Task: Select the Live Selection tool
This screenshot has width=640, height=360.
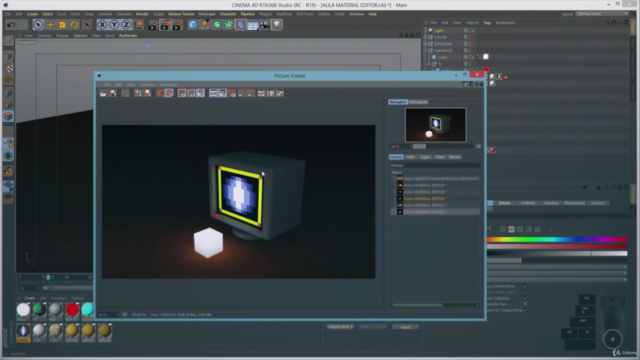Action: click(38, 25)
